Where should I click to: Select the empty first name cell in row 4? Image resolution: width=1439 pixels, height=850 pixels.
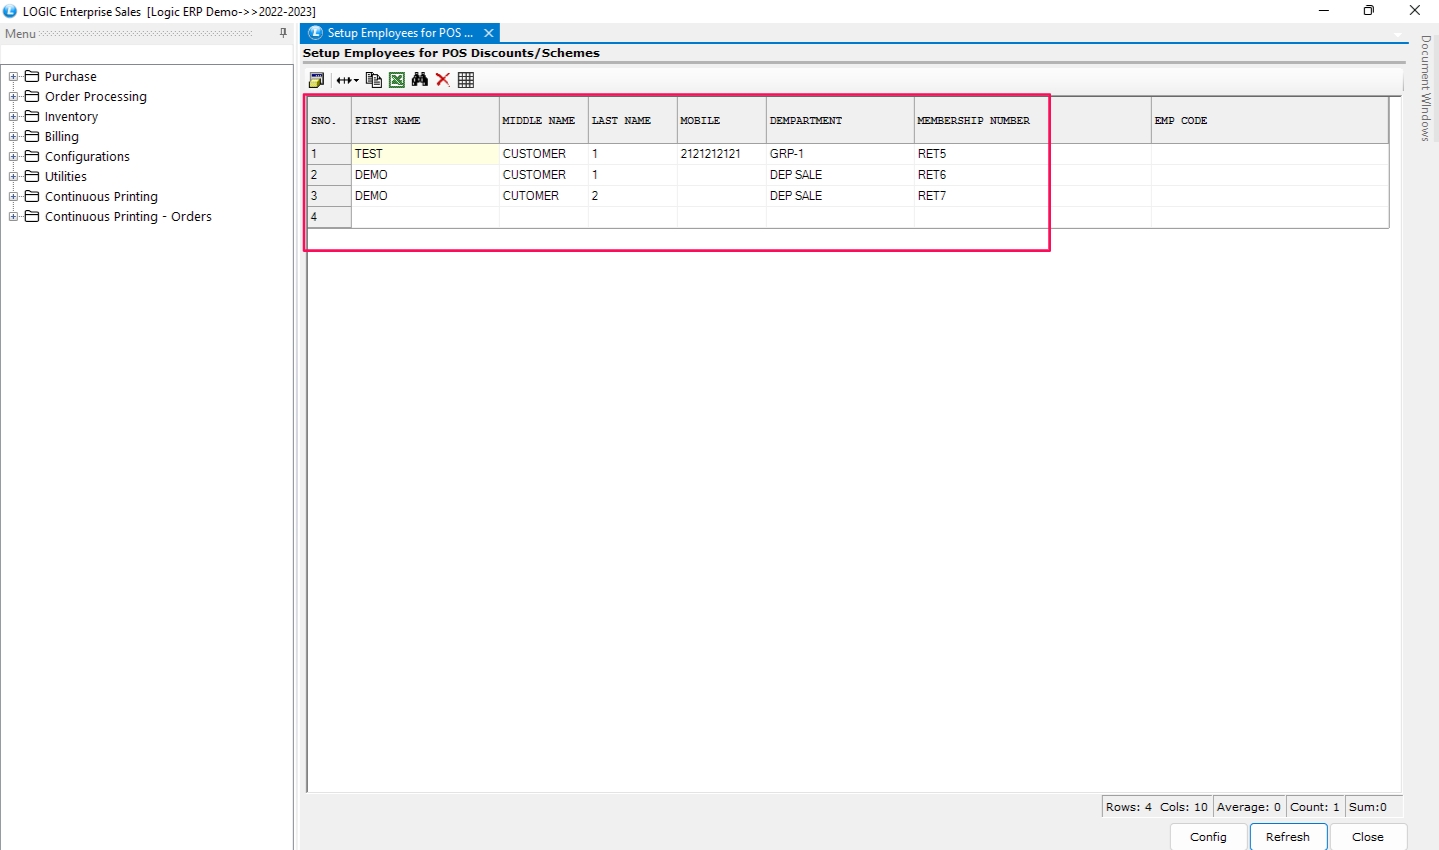click(425, 217)
